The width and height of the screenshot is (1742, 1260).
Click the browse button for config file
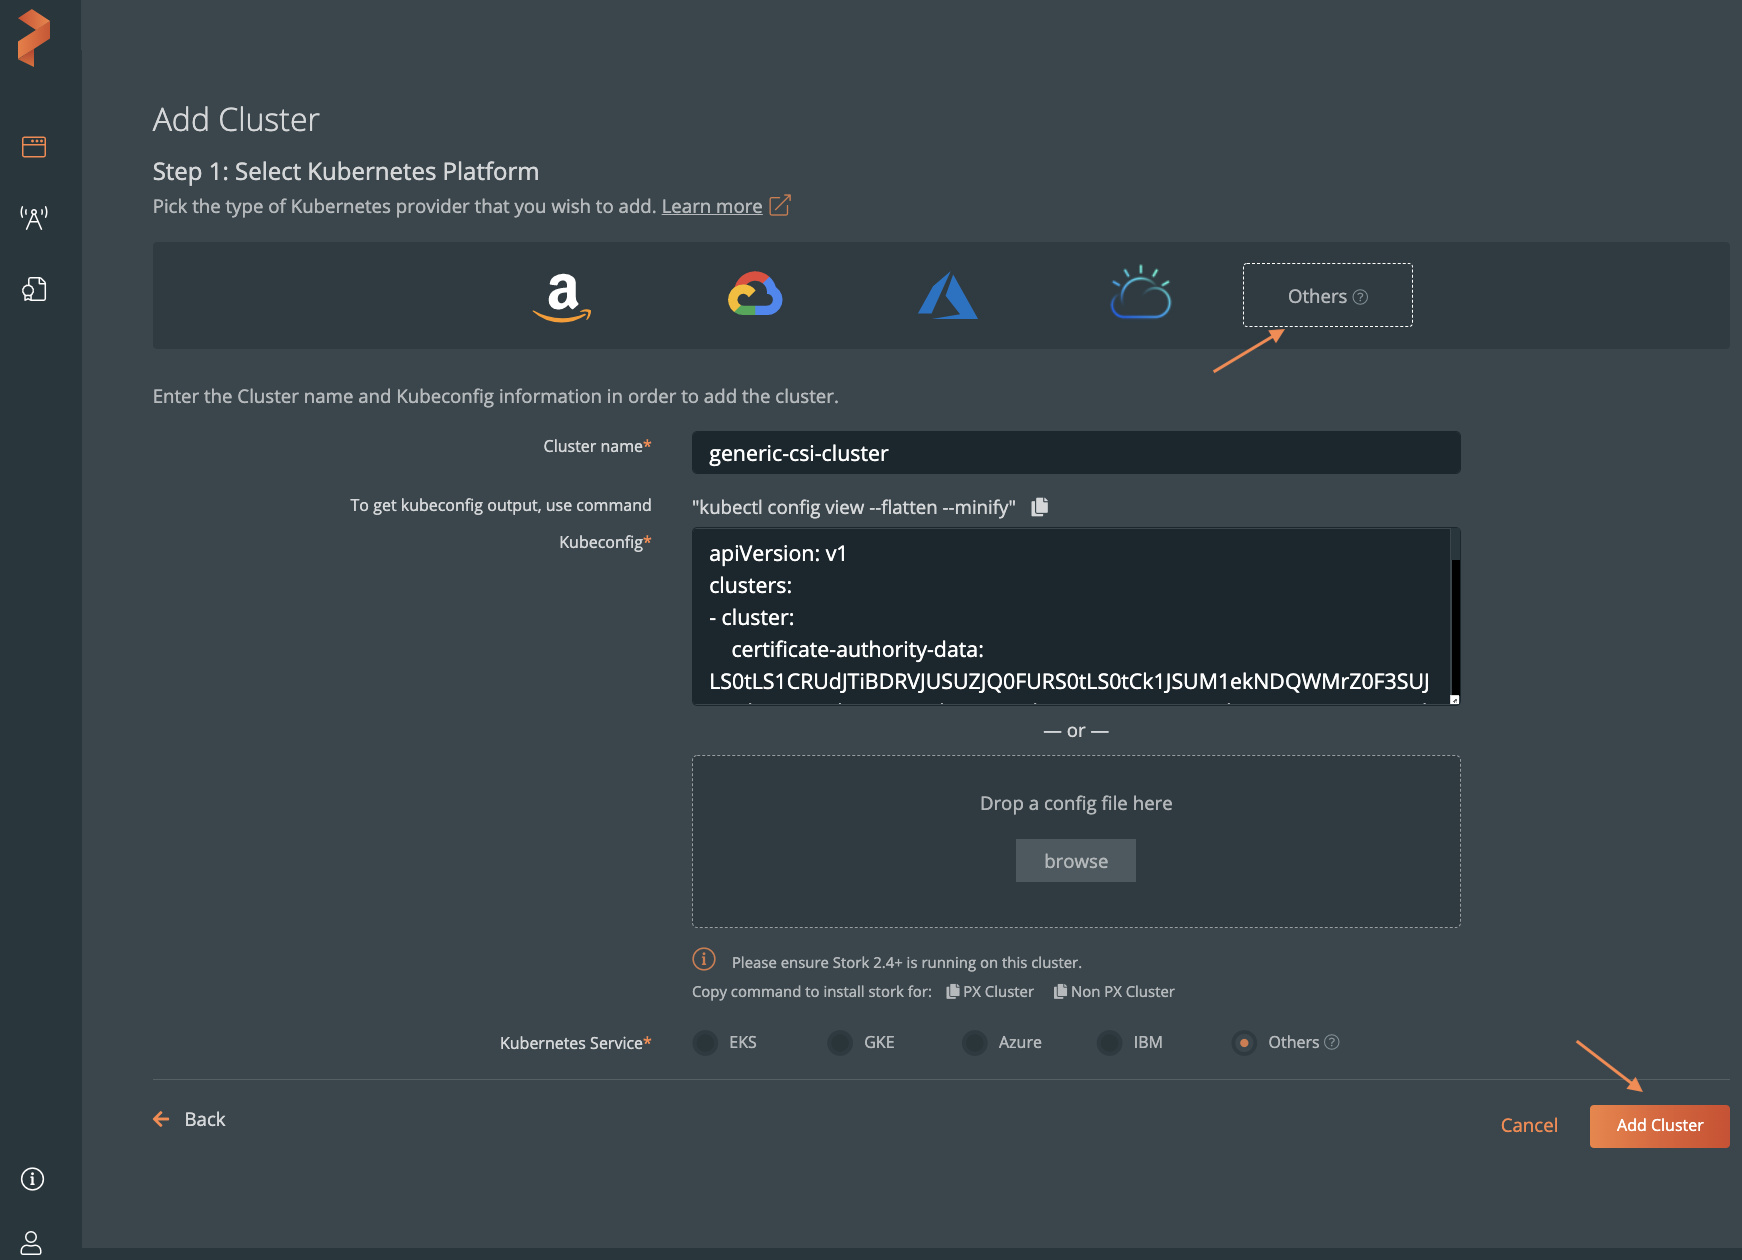pyautogui.click(x=1075, y=861)
